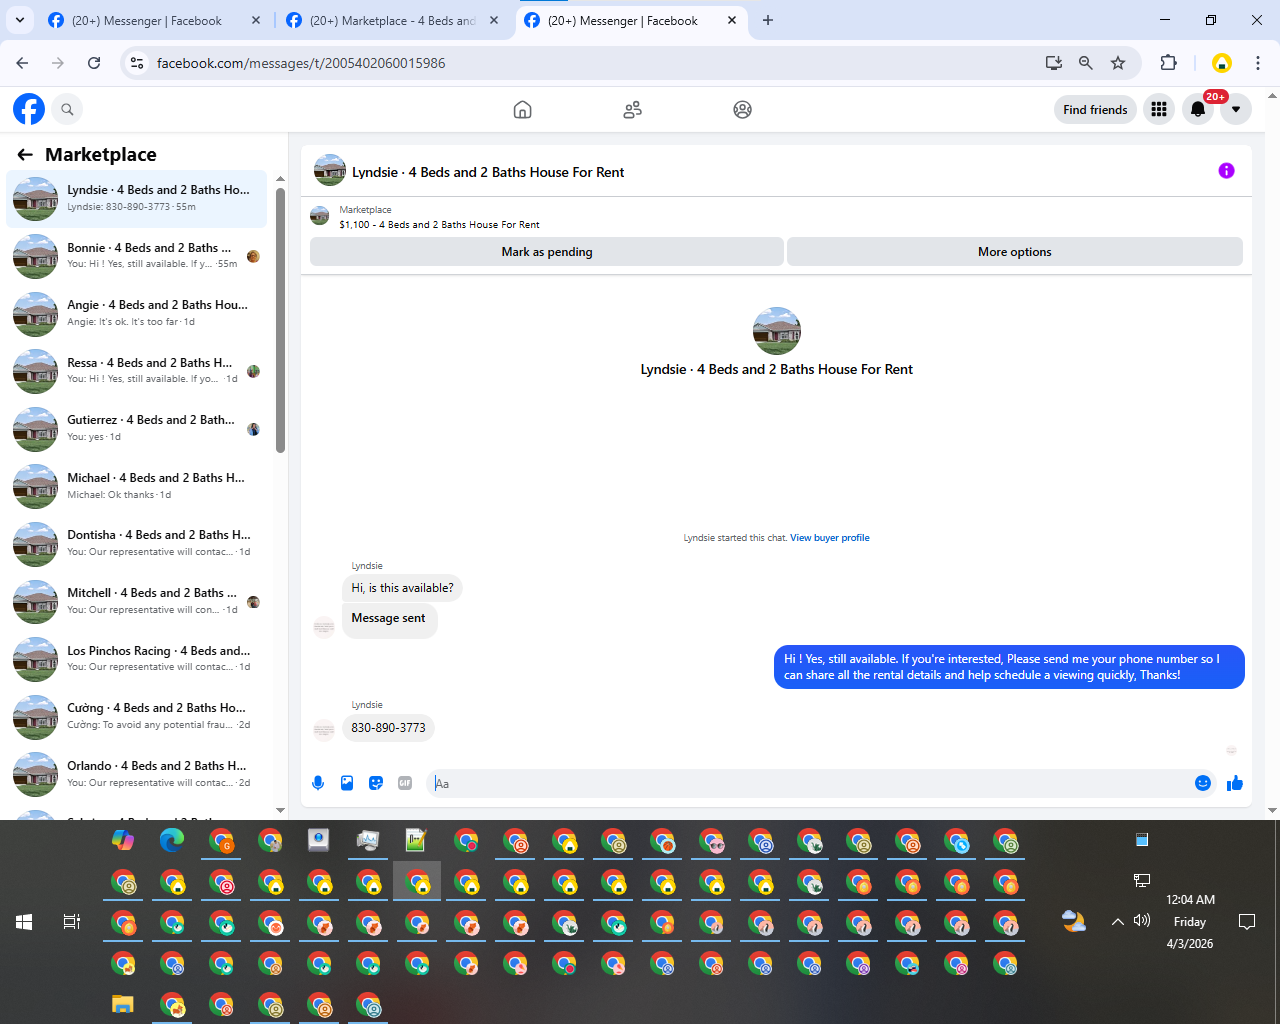The width and height of the screenshot is (1280, 1024).
Task: Click the Facebook logo
Action: [29, 109]
